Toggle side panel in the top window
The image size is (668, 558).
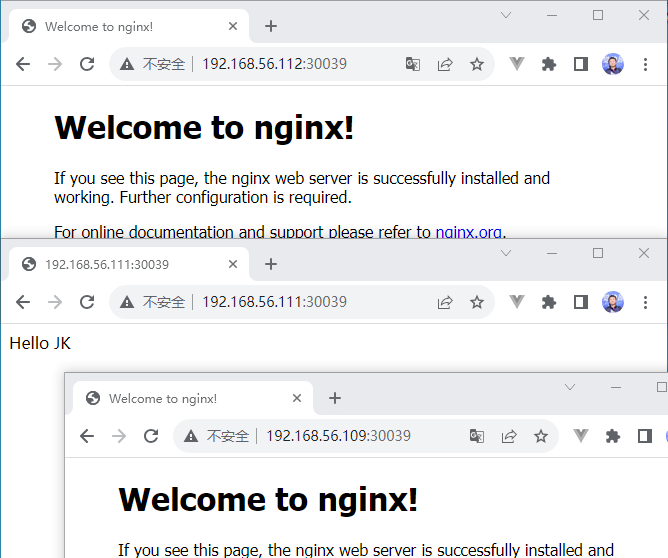coord(581,64)
